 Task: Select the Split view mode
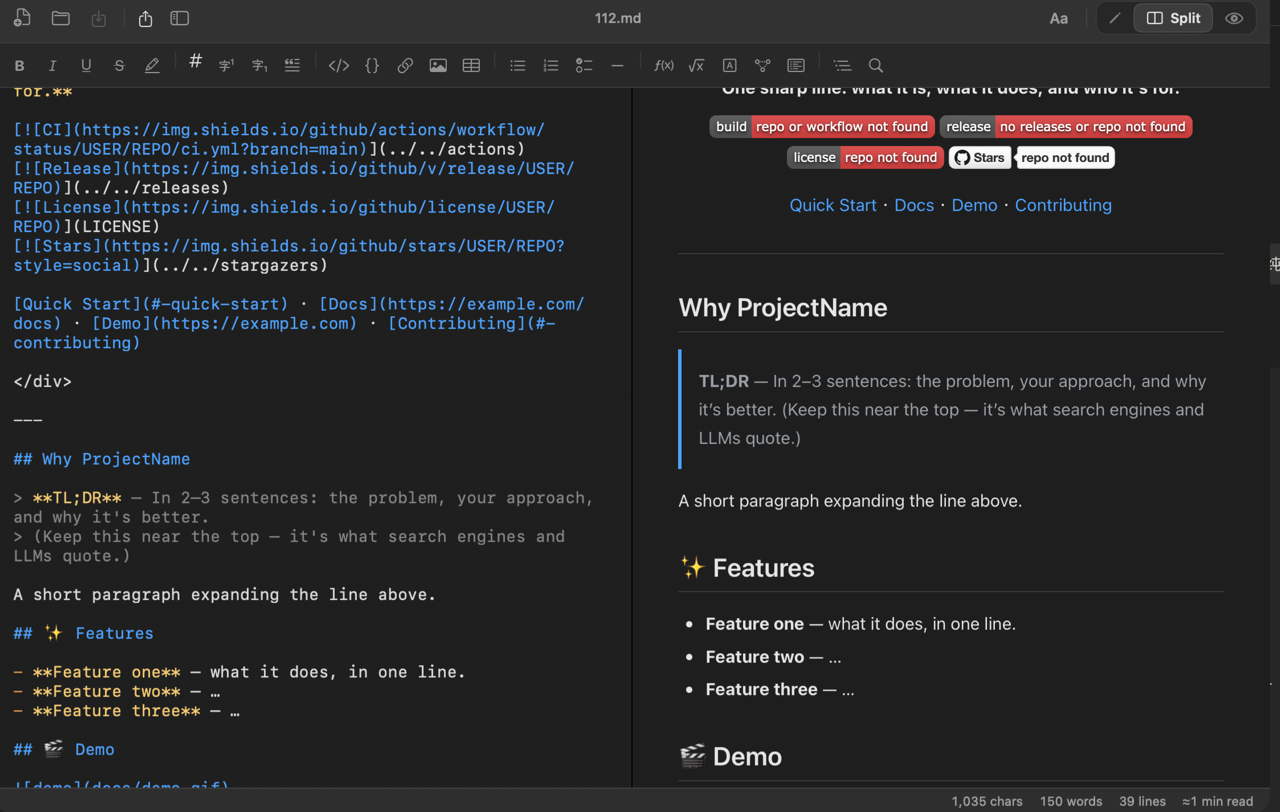tap(1173, 18)
